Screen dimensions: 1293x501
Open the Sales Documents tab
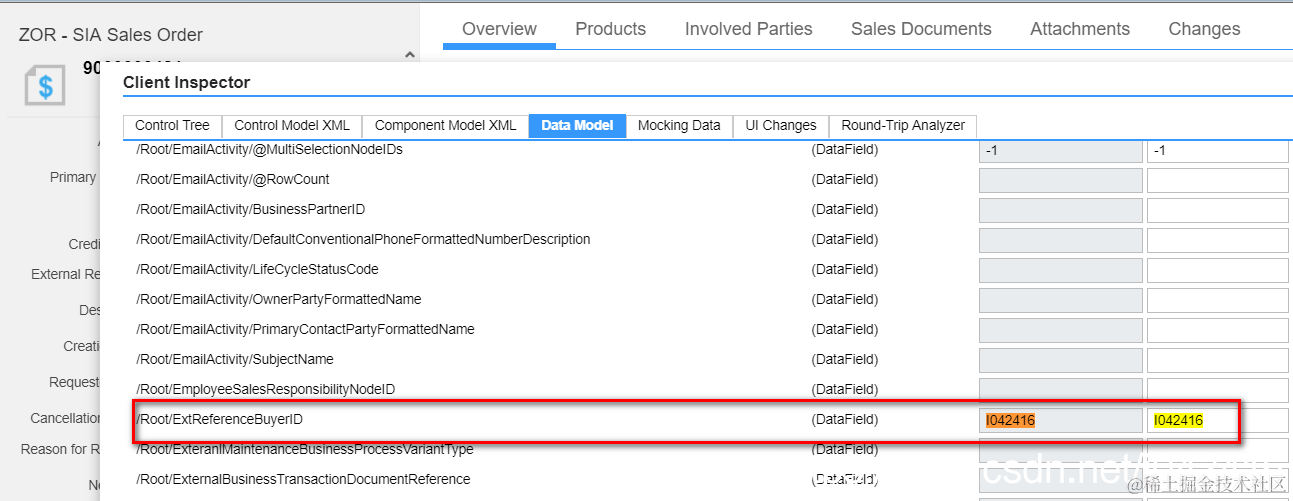(921, 29)
